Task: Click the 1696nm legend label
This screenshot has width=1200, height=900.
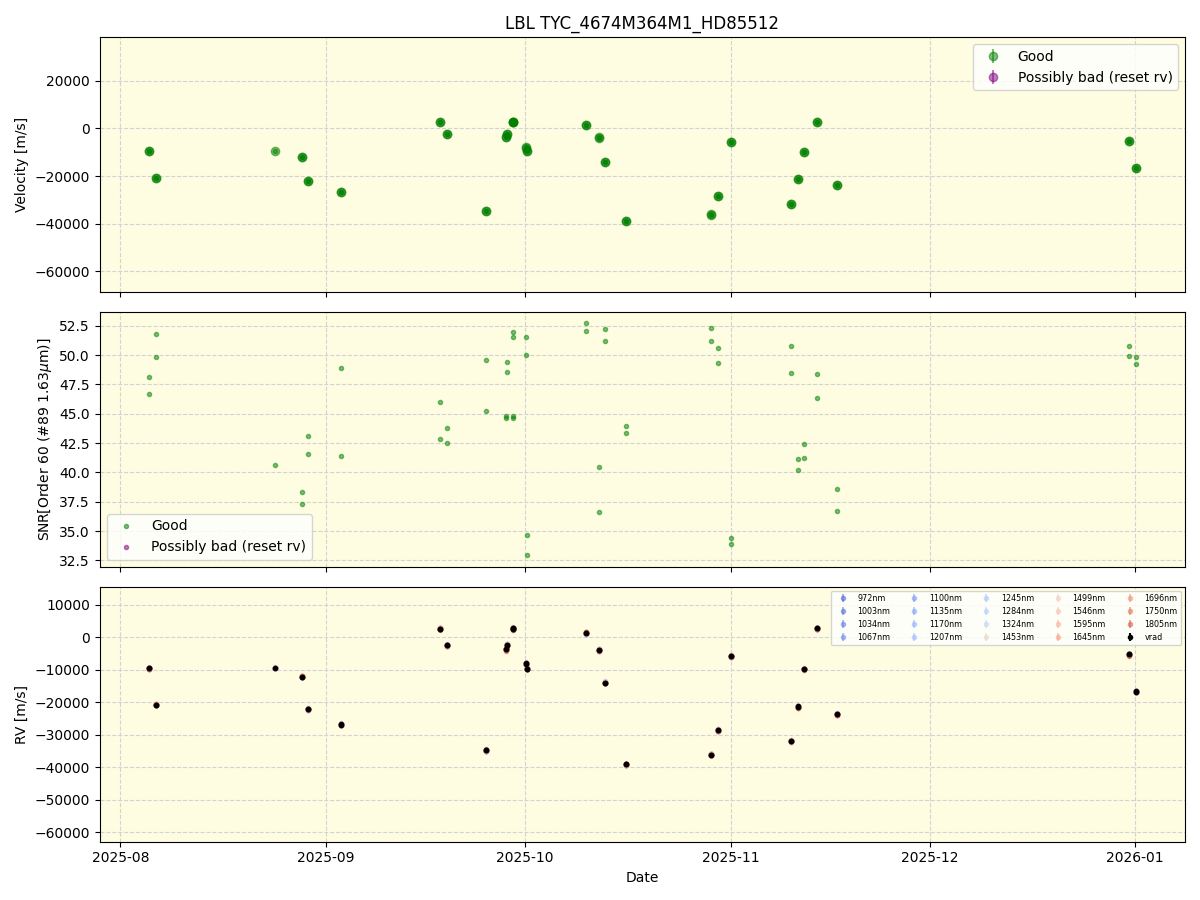Action: (1161, 598)
